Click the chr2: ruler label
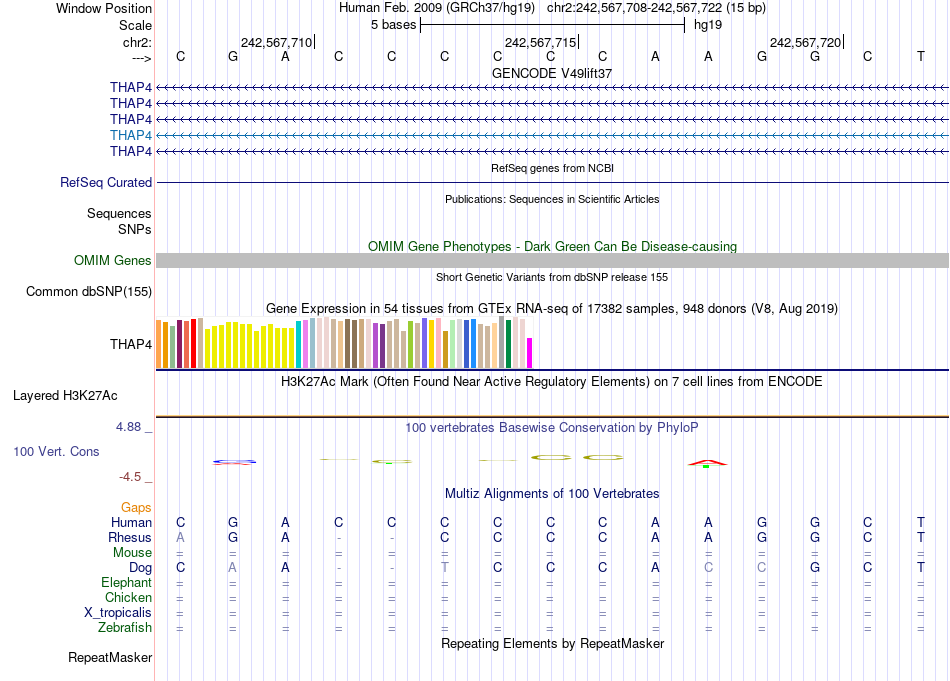950x681 pixels. (x=137, y=42)
